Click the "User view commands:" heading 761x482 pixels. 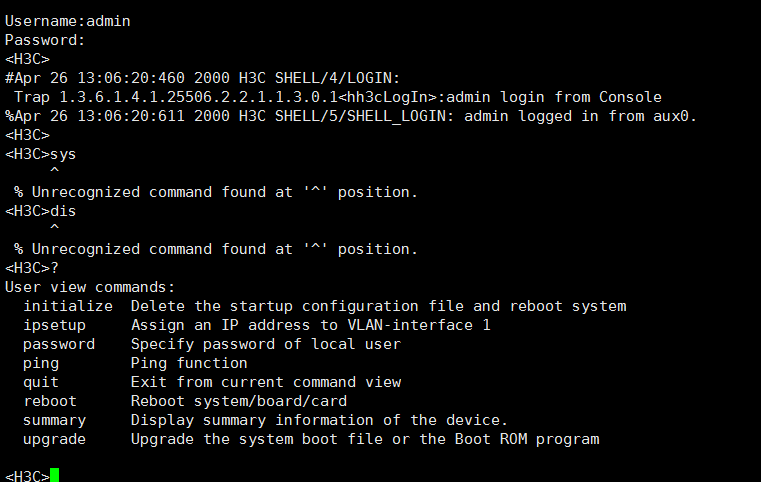point(90,287)
